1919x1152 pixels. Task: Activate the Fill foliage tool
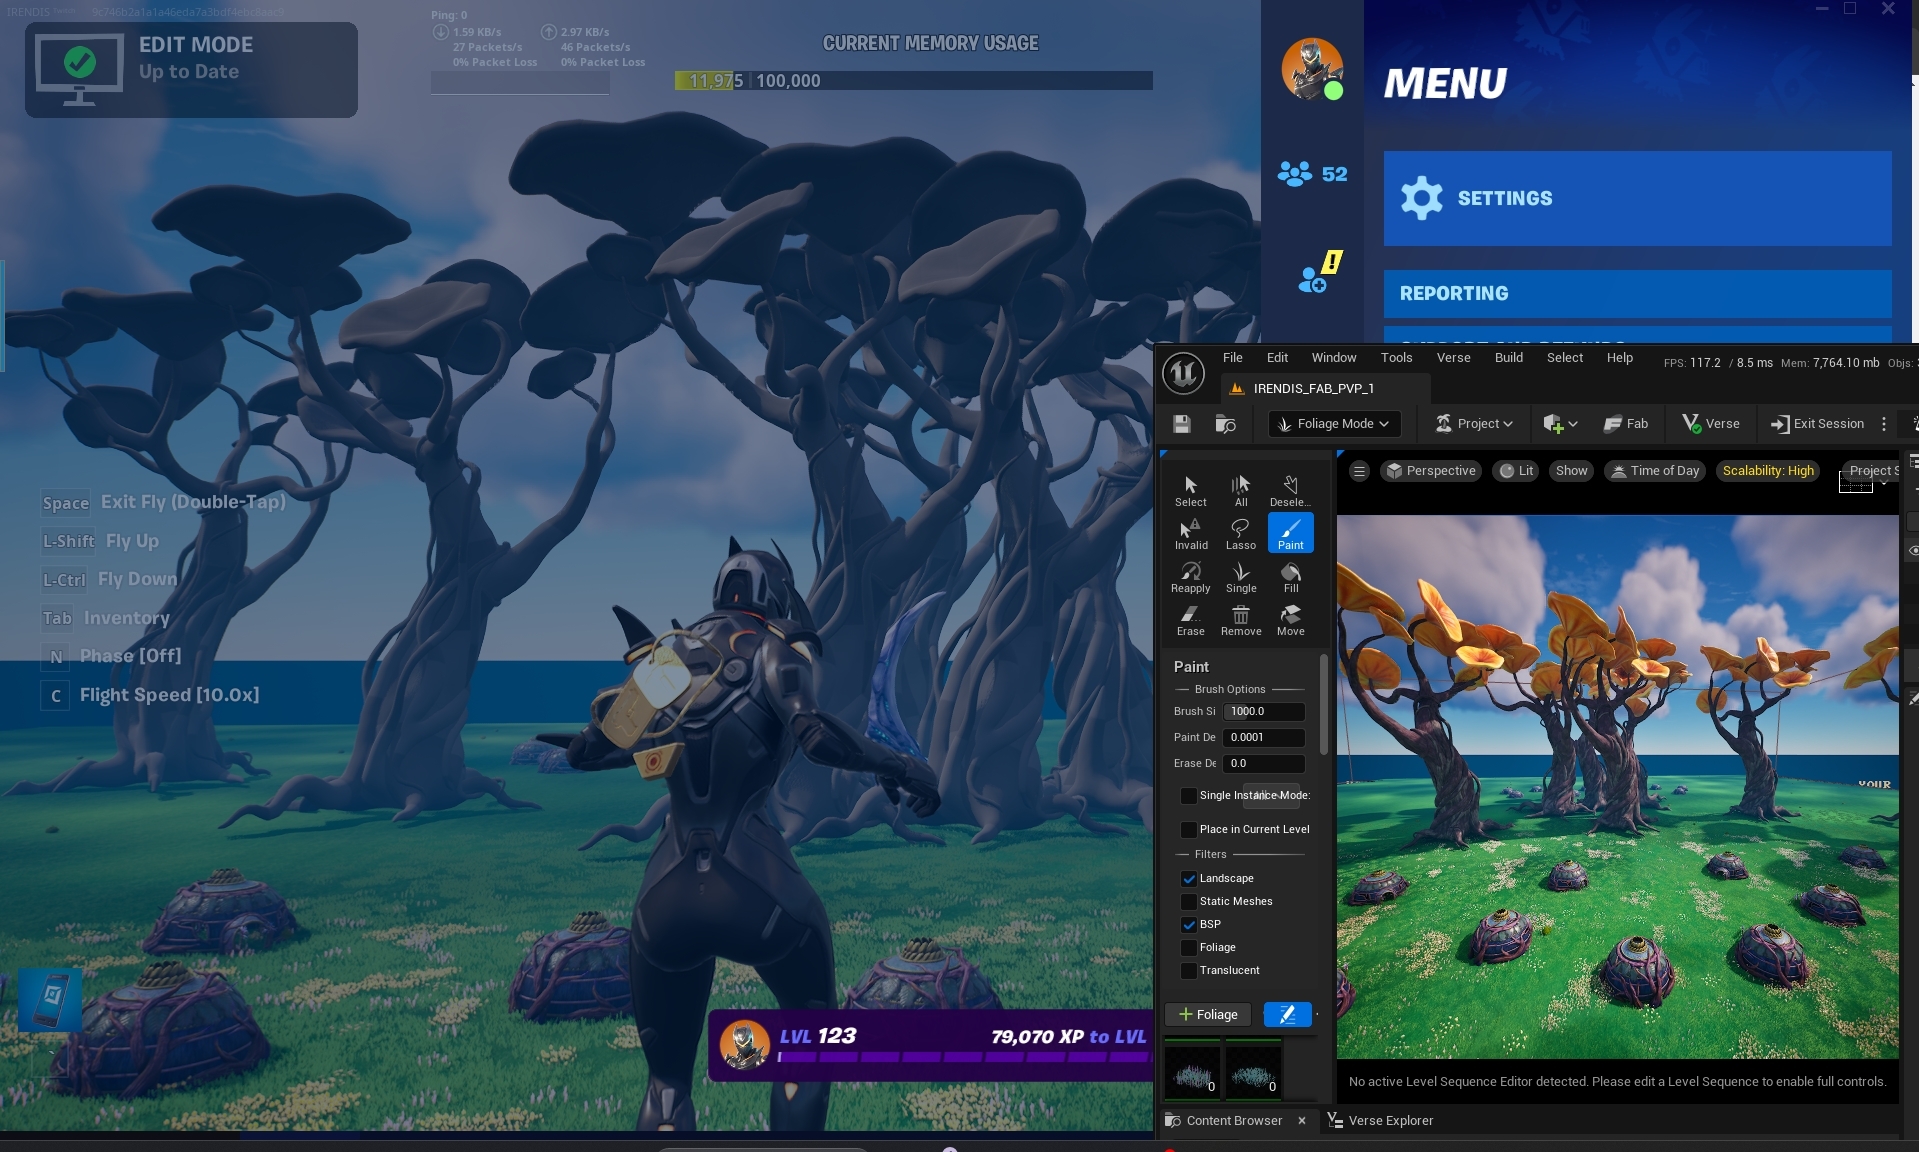[1290, 577]
